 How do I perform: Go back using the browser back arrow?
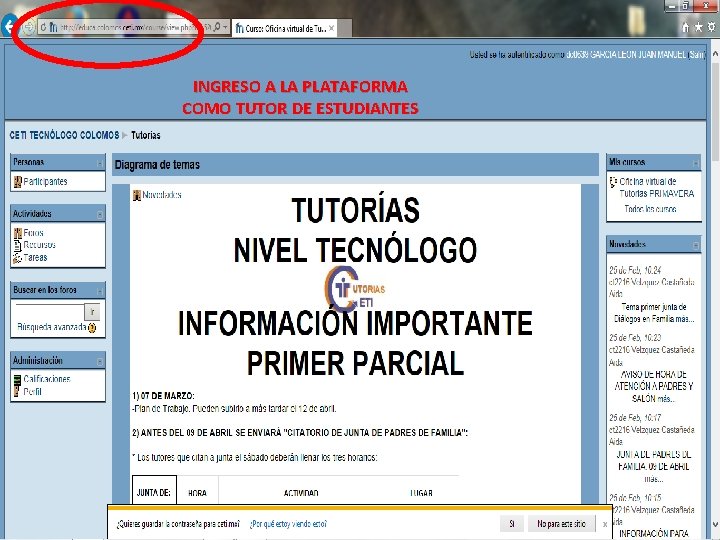[x=8, y=26]
